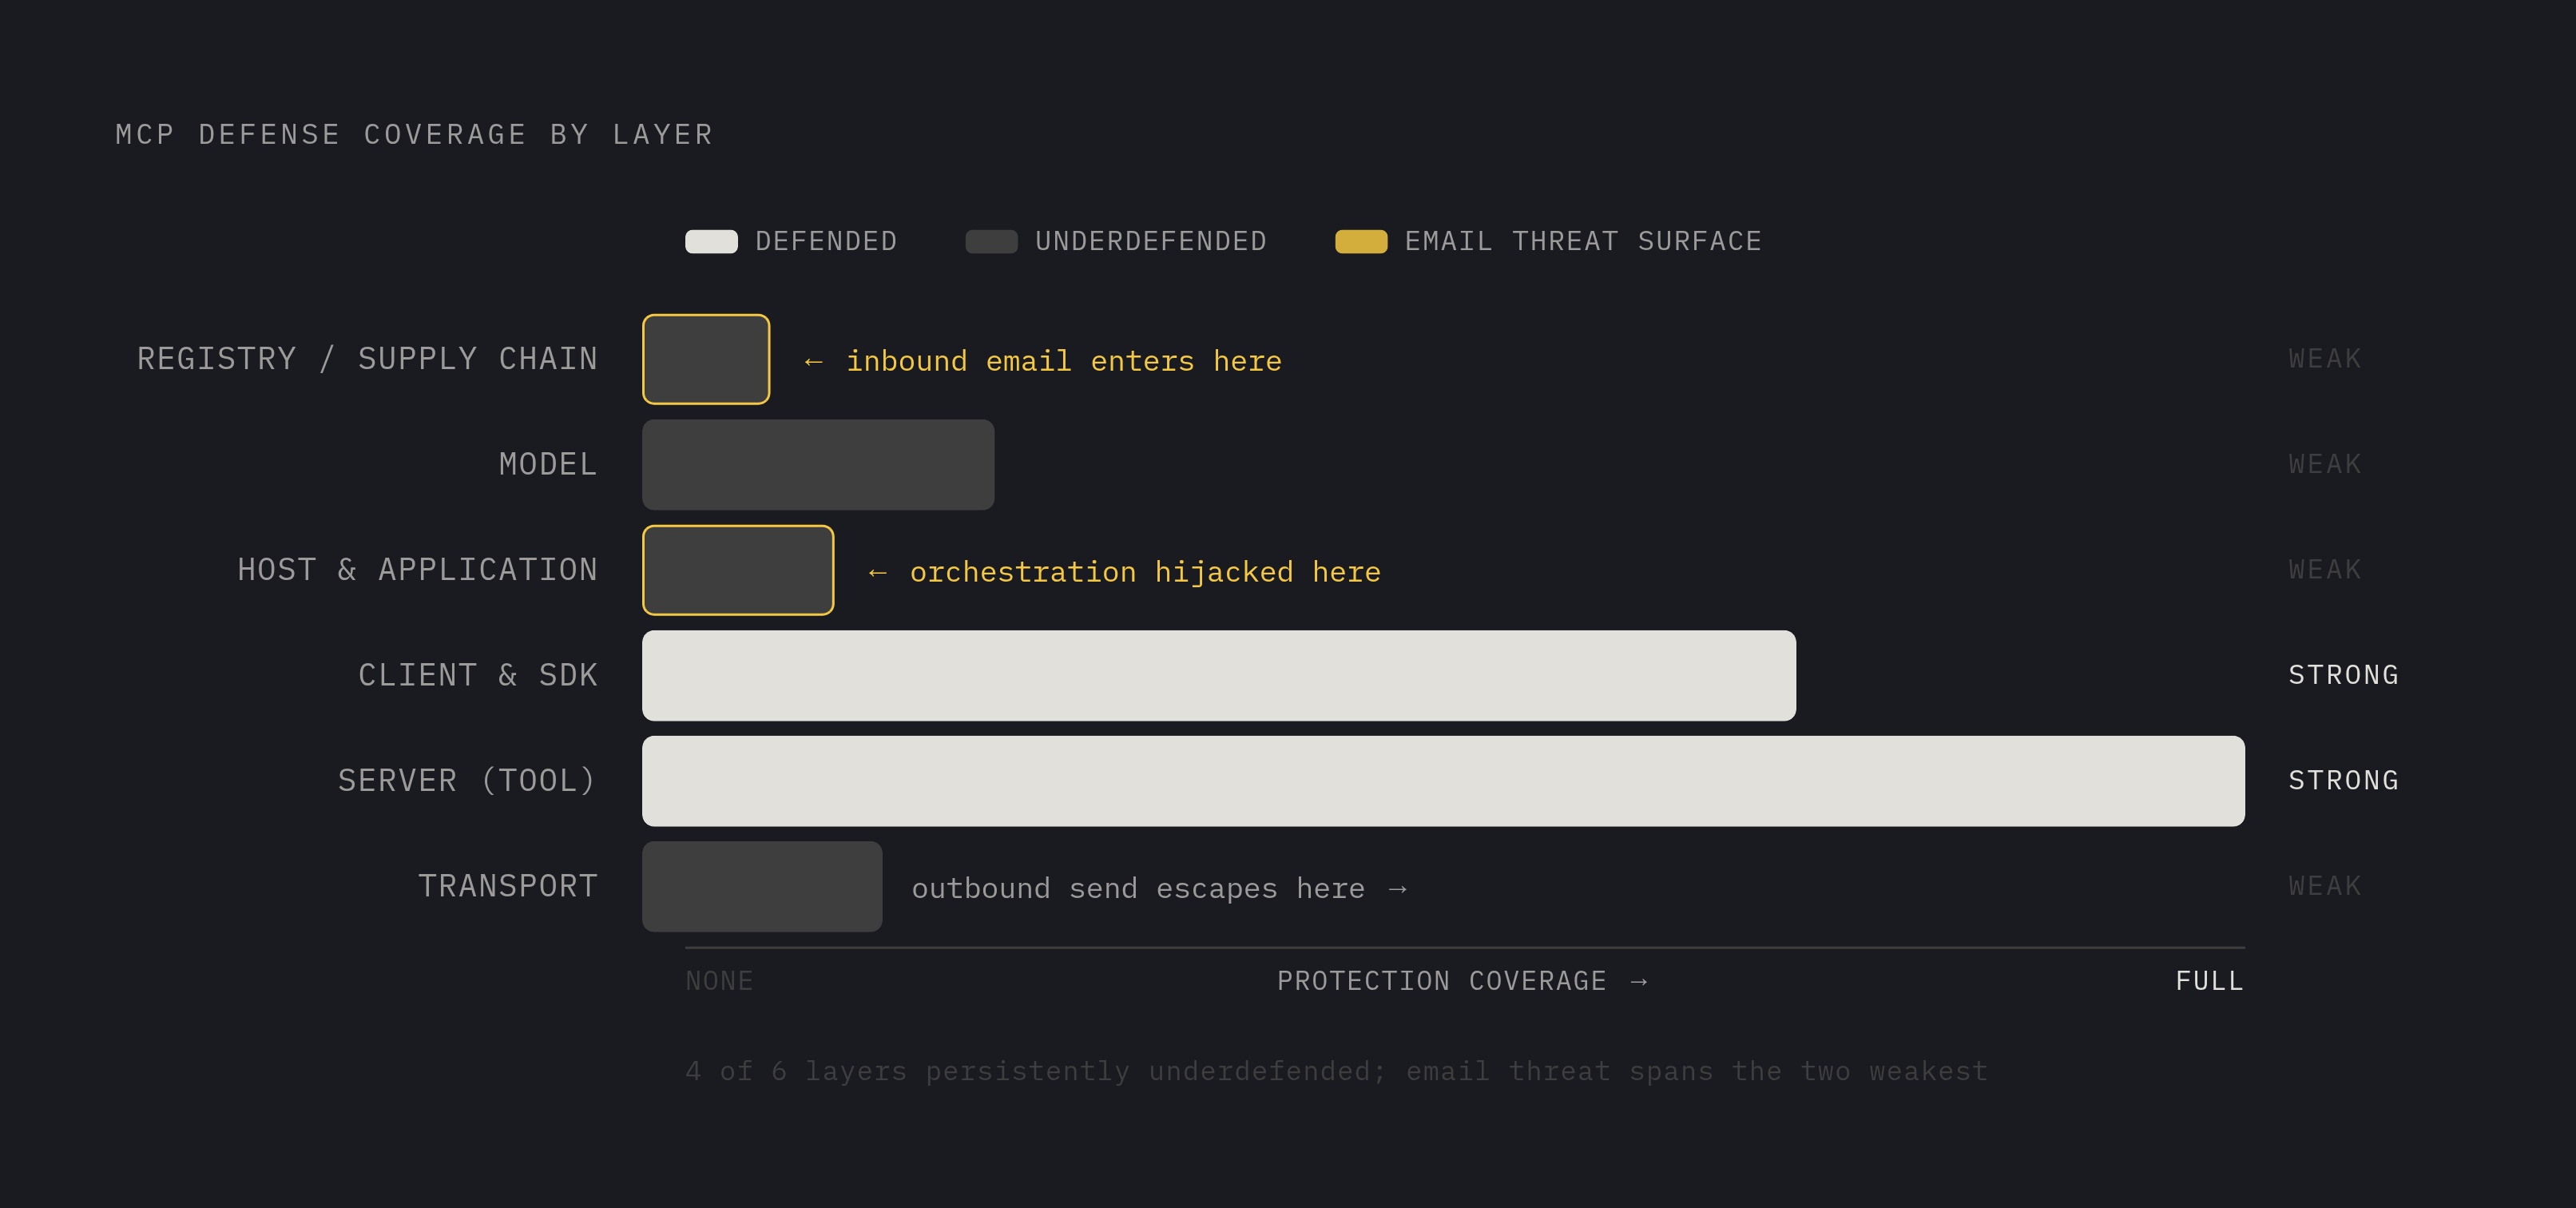Click the 'TRANSPORT' row label
2576x1208 pixels.
click(508, 886)
